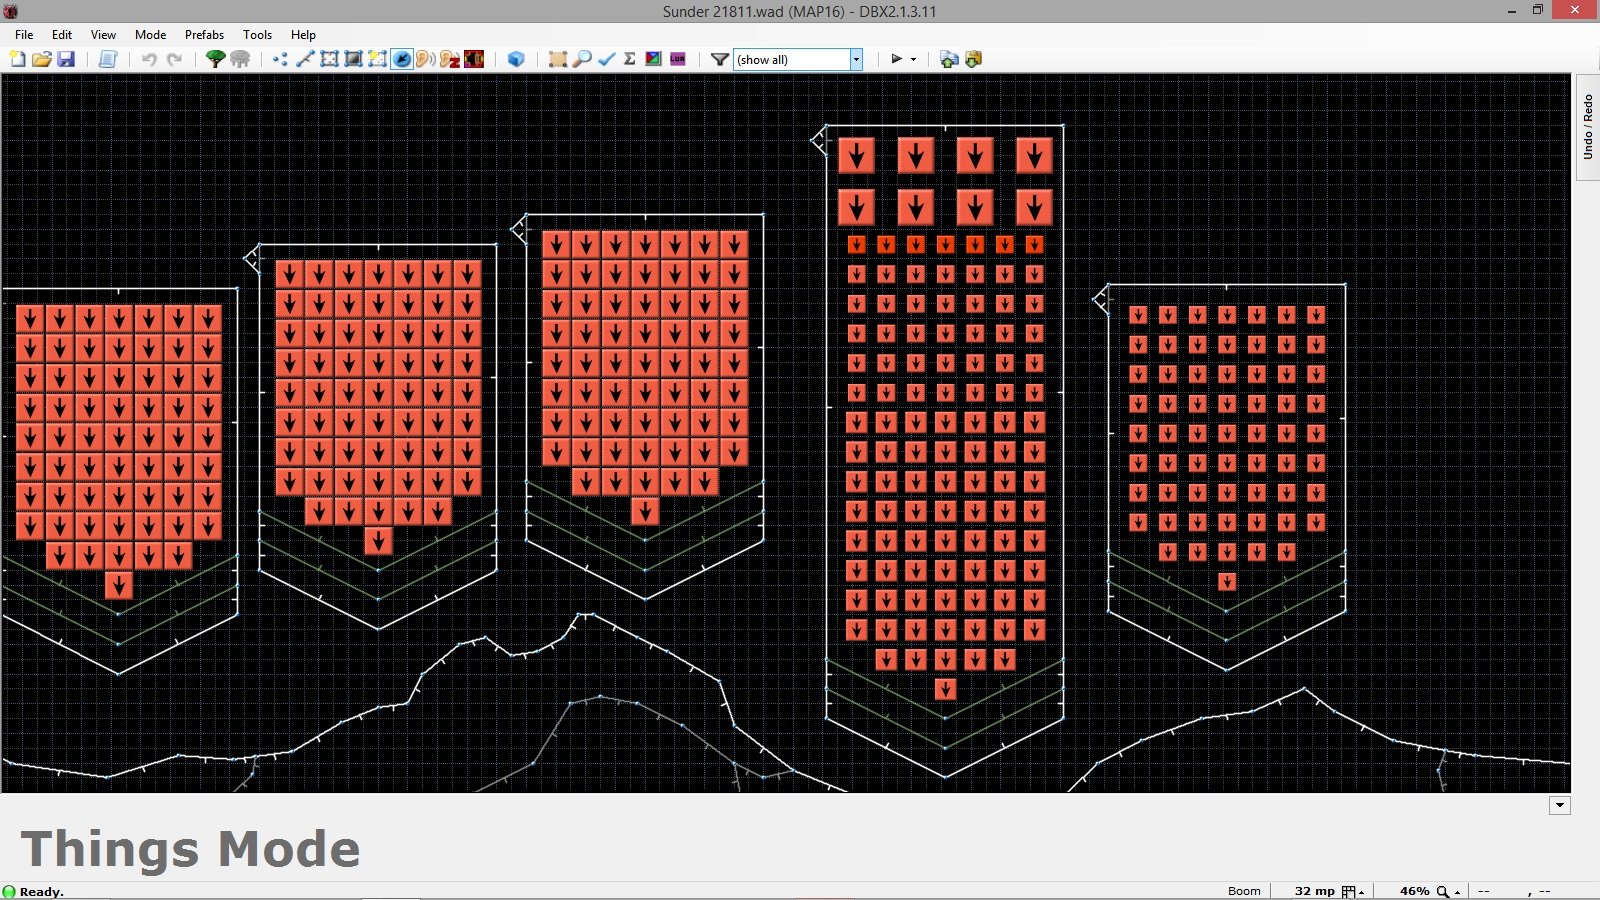This screenshot has height=900, width=1600.
Task: Select the Brightness Mode icon
Action: pos(353,59)
